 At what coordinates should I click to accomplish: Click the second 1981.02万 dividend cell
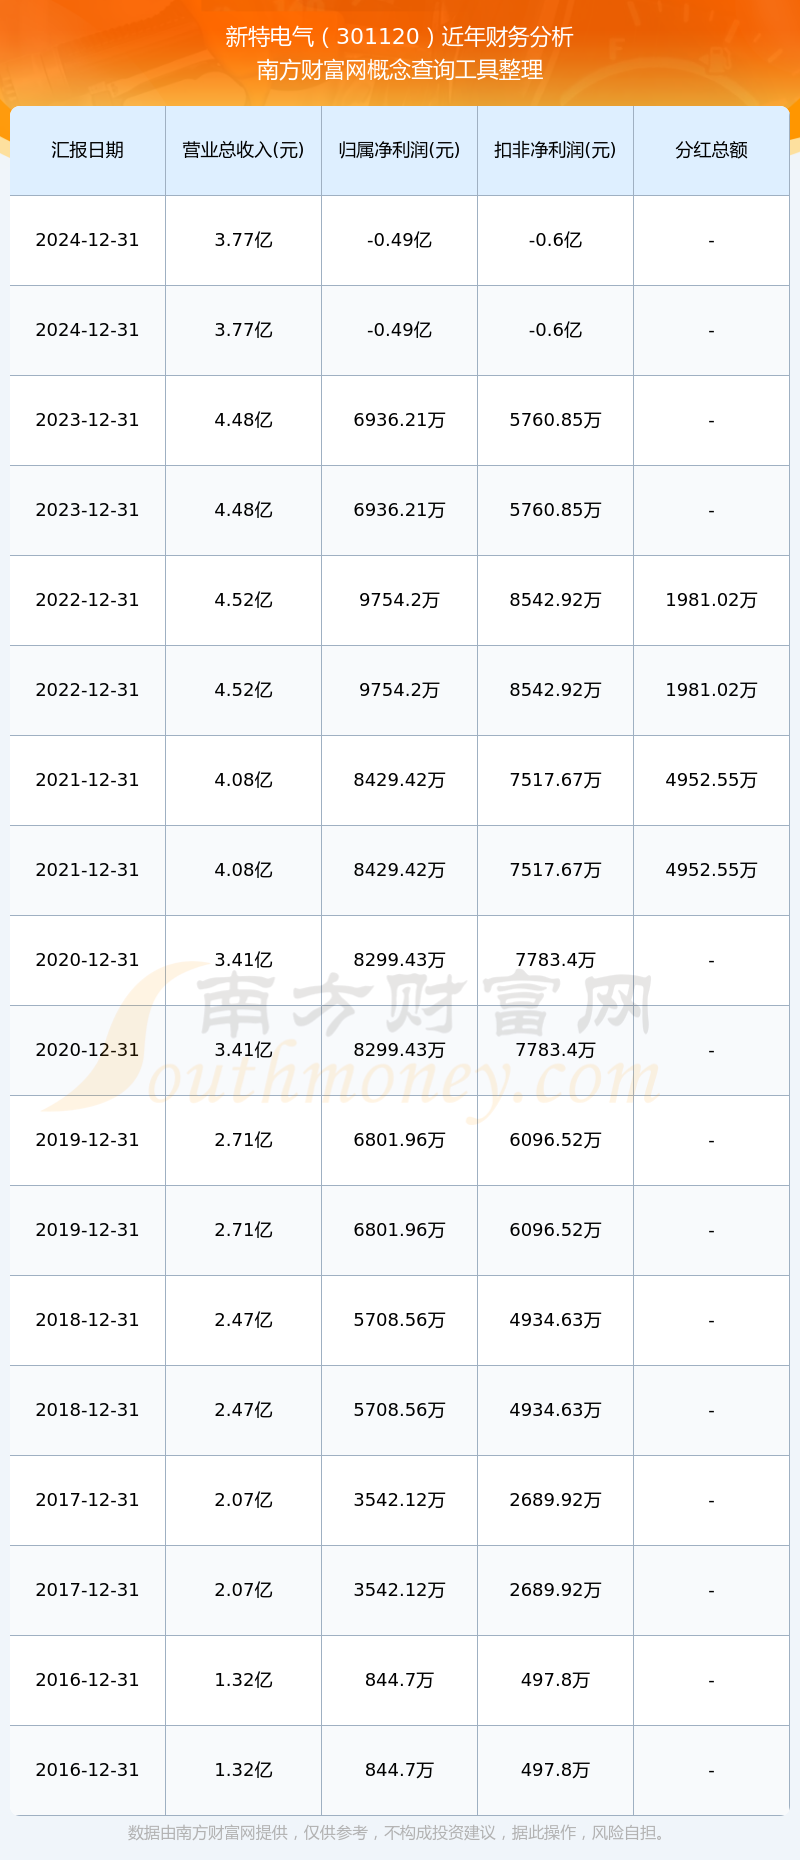(x=711, y=690)
